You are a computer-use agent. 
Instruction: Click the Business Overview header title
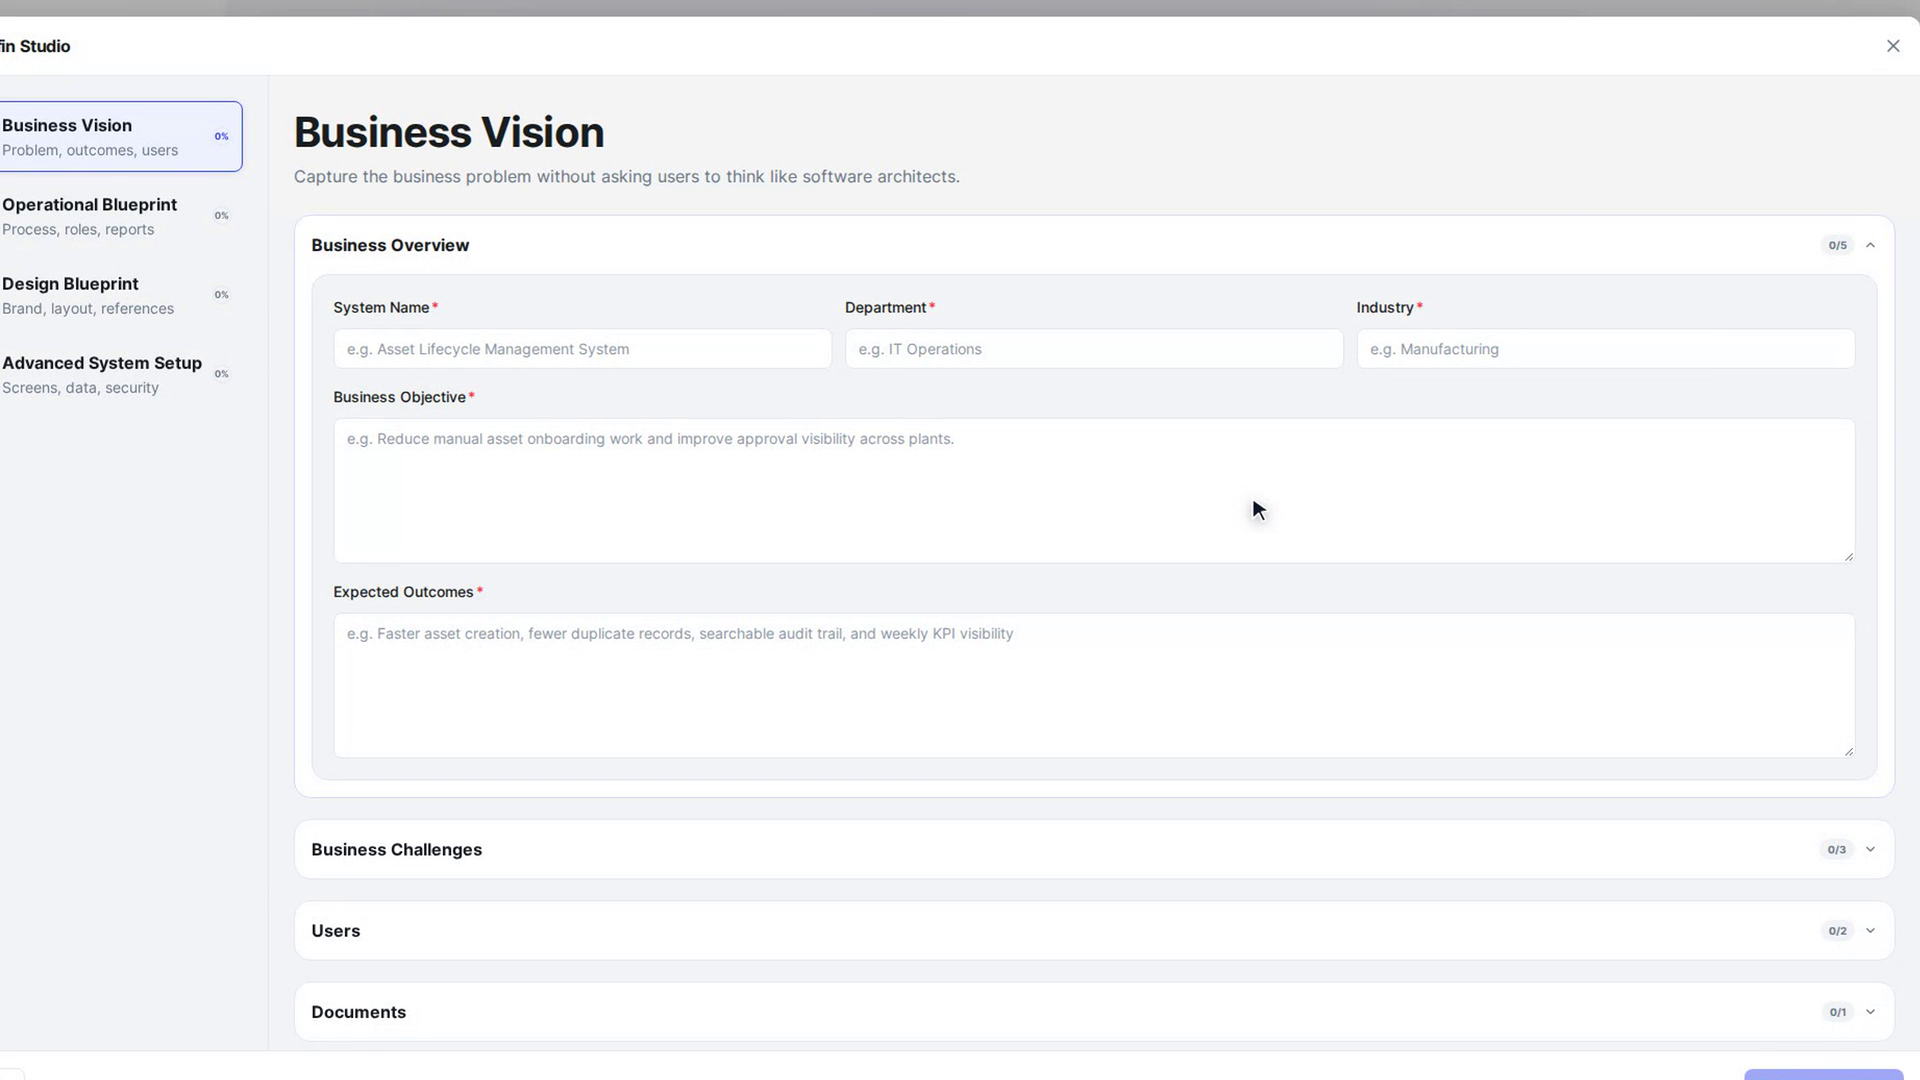390,245
